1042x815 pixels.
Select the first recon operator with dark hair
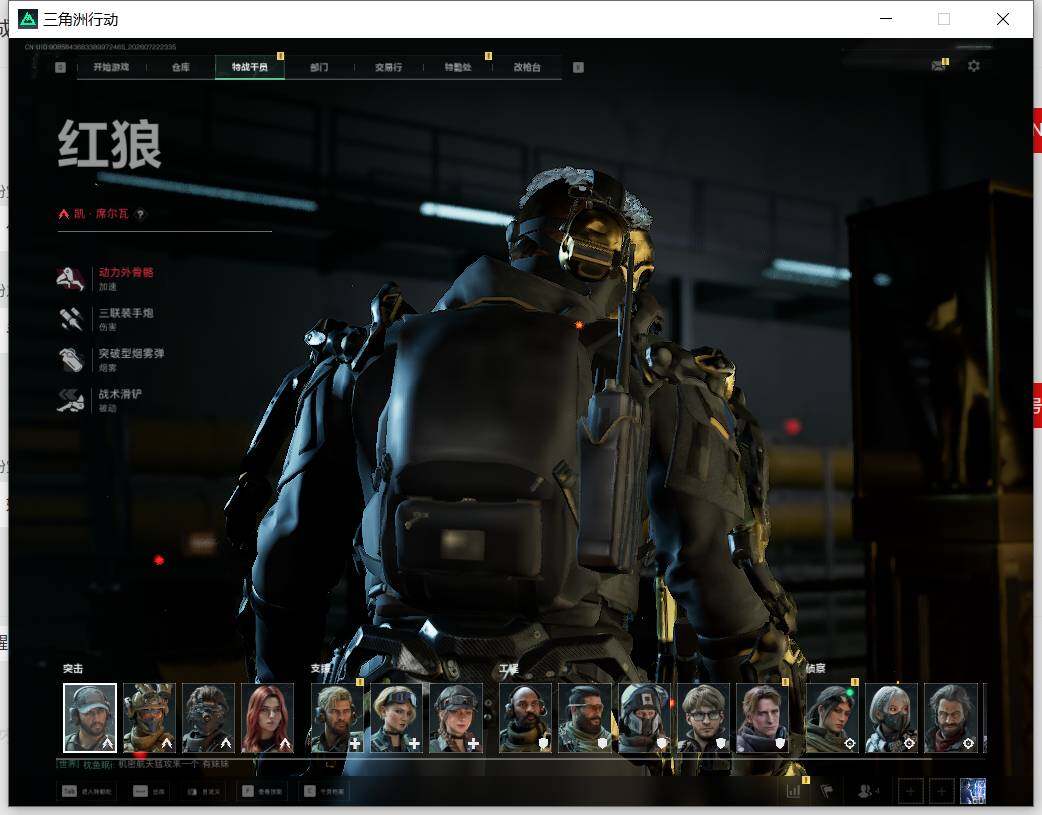pyautogui.click(x=832, y=718)
